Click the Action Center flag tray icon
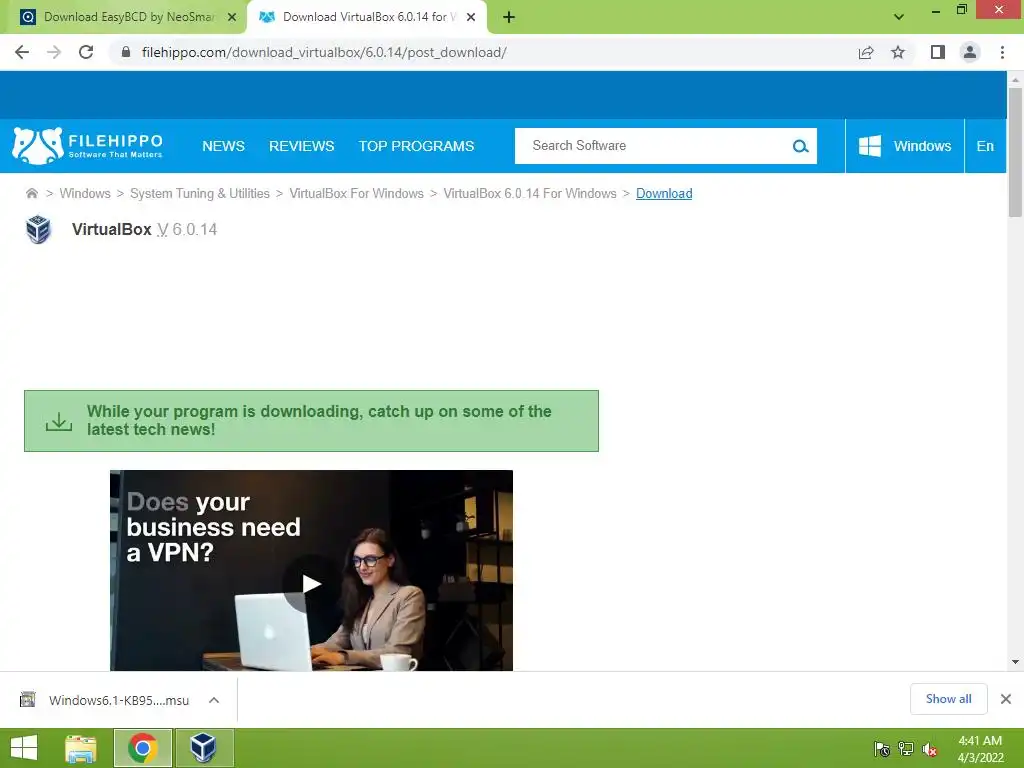 (882, 749)
